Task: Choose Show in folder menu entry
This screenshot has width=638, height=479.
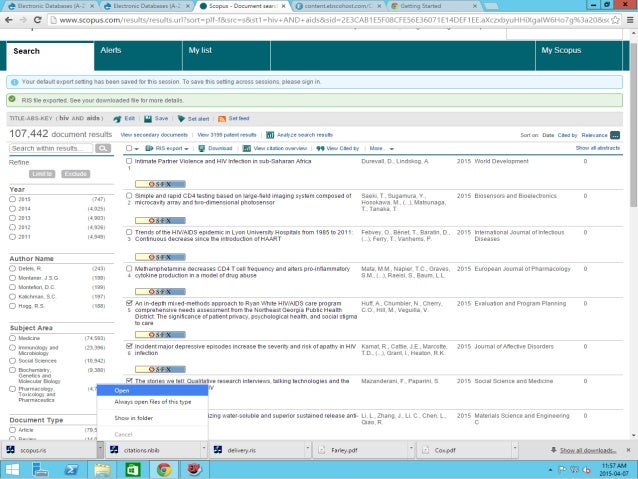Action: tap(153, 418)
